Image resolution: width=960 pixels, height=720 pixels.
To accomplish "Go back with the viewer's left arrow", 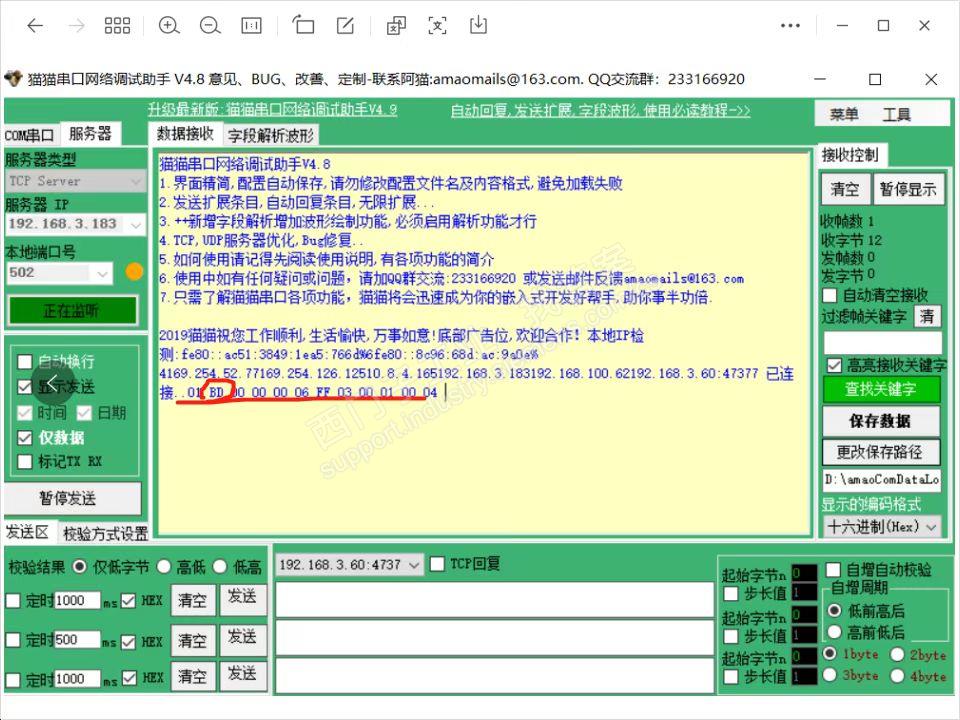I will point(36,26).
